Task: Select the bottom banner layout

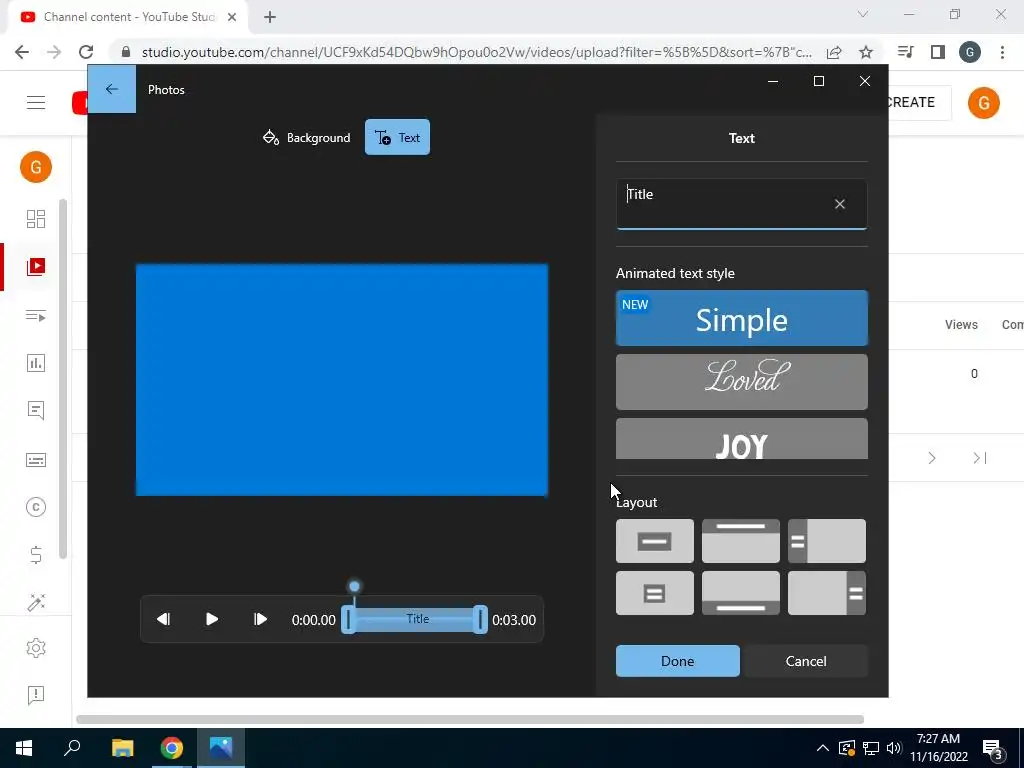Action: pos(741,593)
